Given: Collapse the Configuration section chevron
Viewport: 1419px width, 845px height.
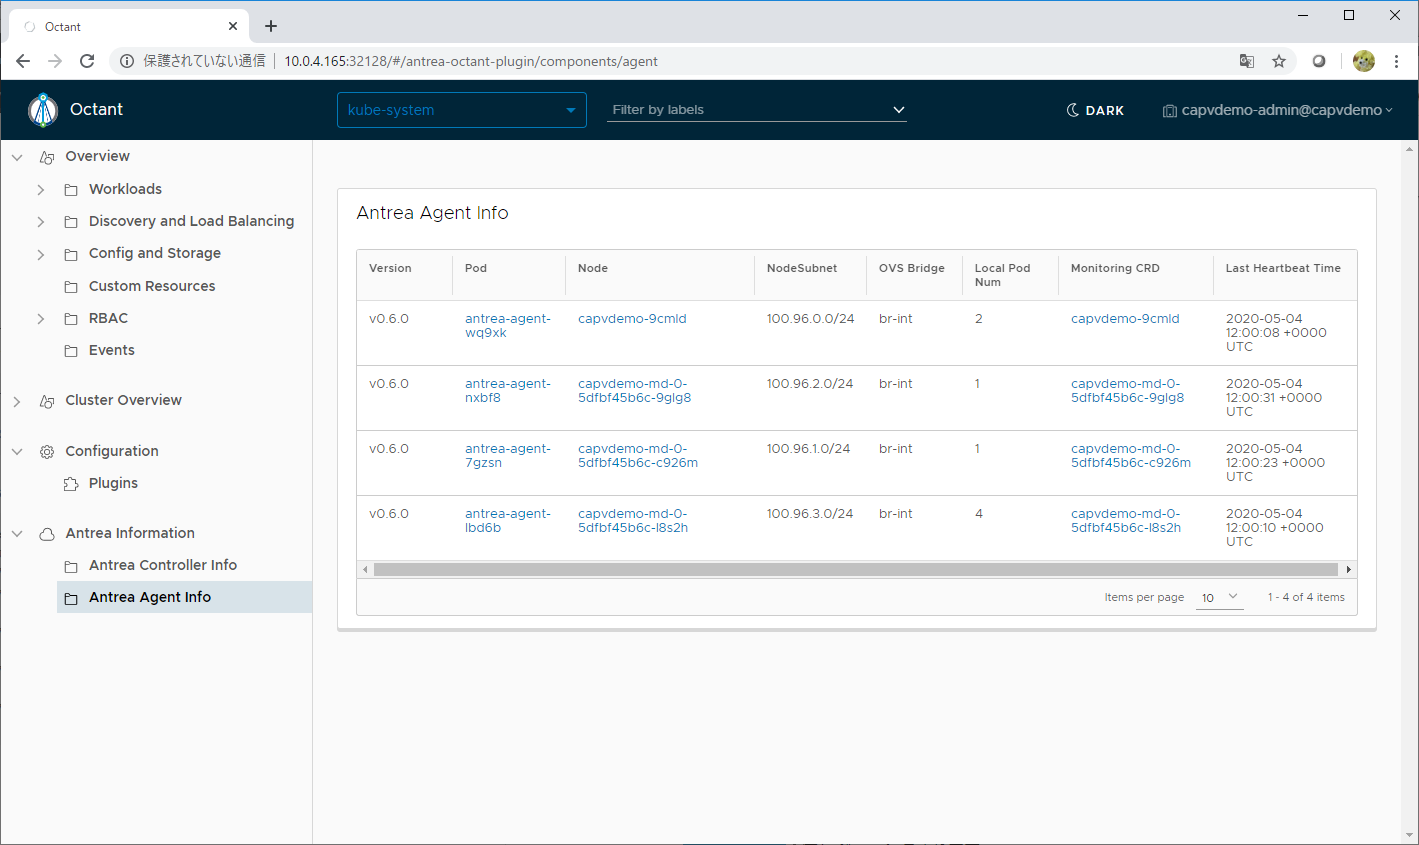Looking at the screenshot, I should click(17, 452).
